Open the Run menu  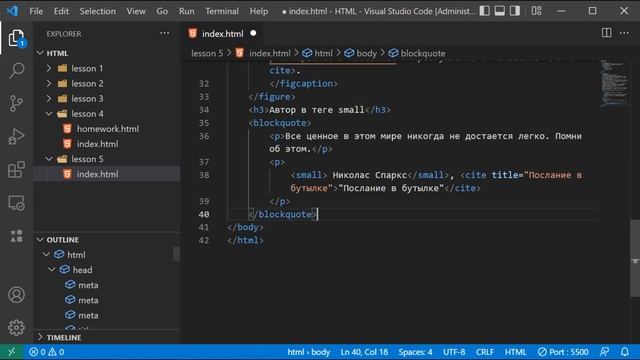[x=187, y=11]
